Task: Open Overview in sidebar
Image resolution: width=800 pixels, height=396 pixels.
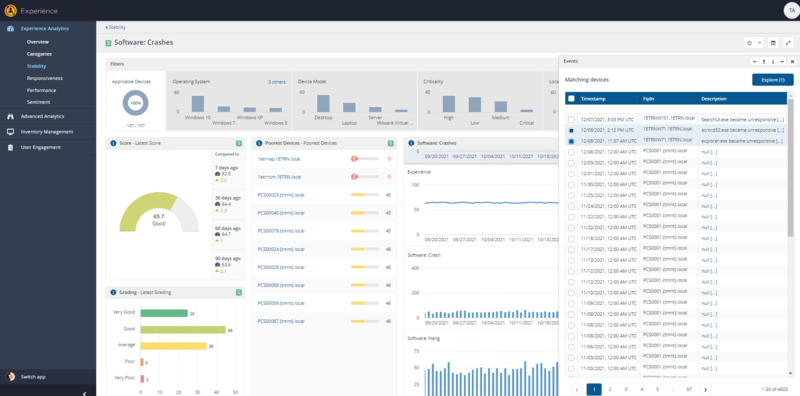Action: (x=38, y=42)
